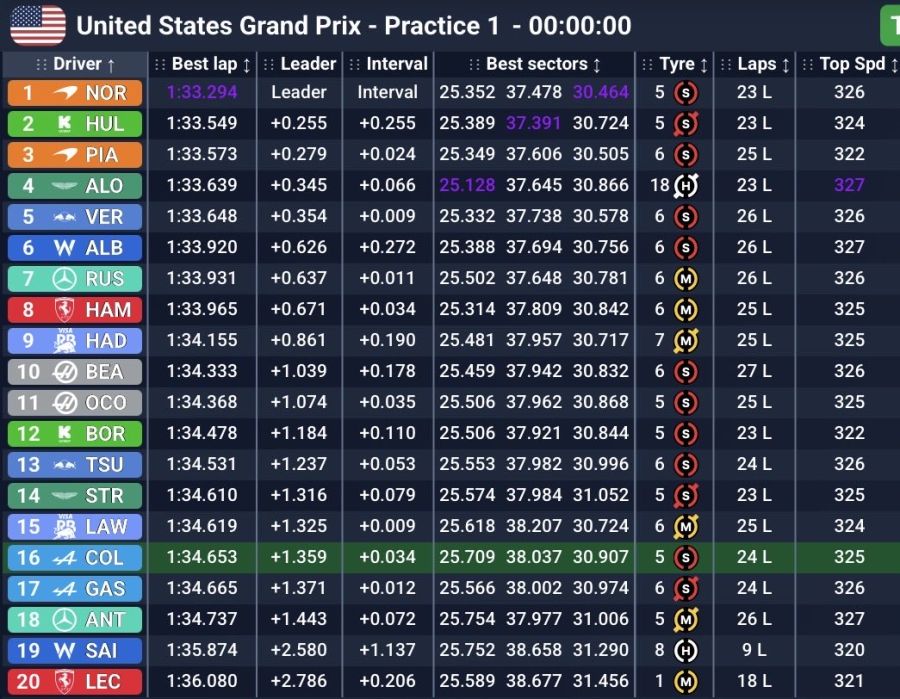
Task: Click Russell's medium tyre icon
Action: [x=685, y=278]
